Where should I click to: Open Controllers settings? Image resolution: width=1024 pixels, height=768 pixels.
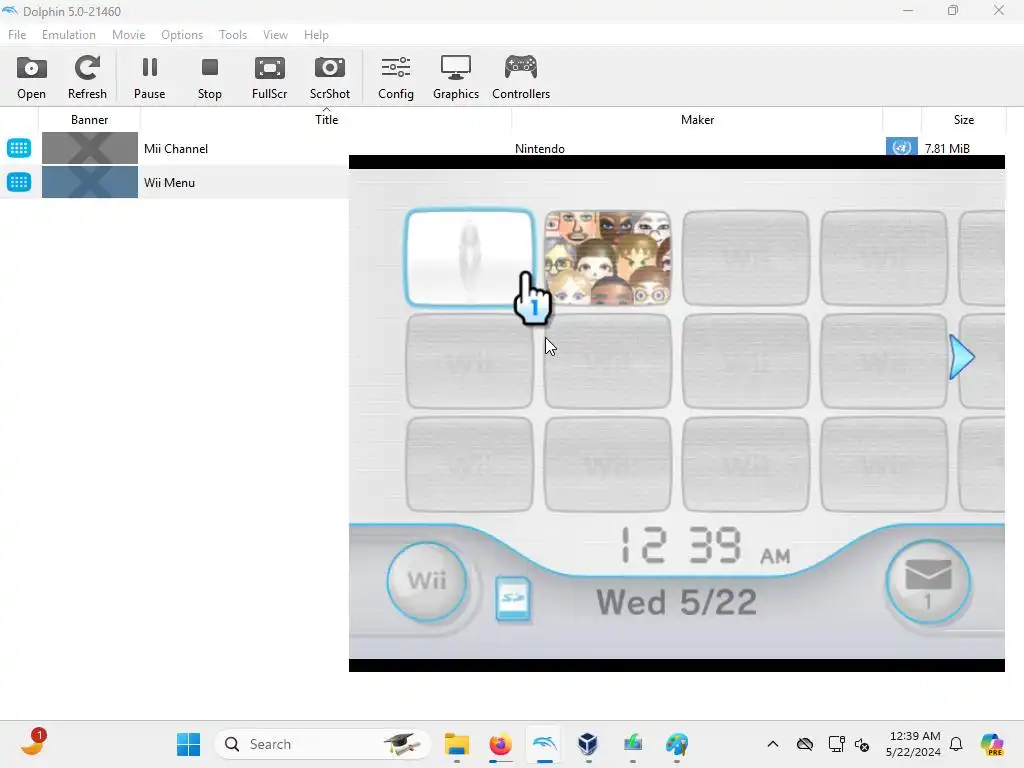pyautogui.click(x=521, y=78)
